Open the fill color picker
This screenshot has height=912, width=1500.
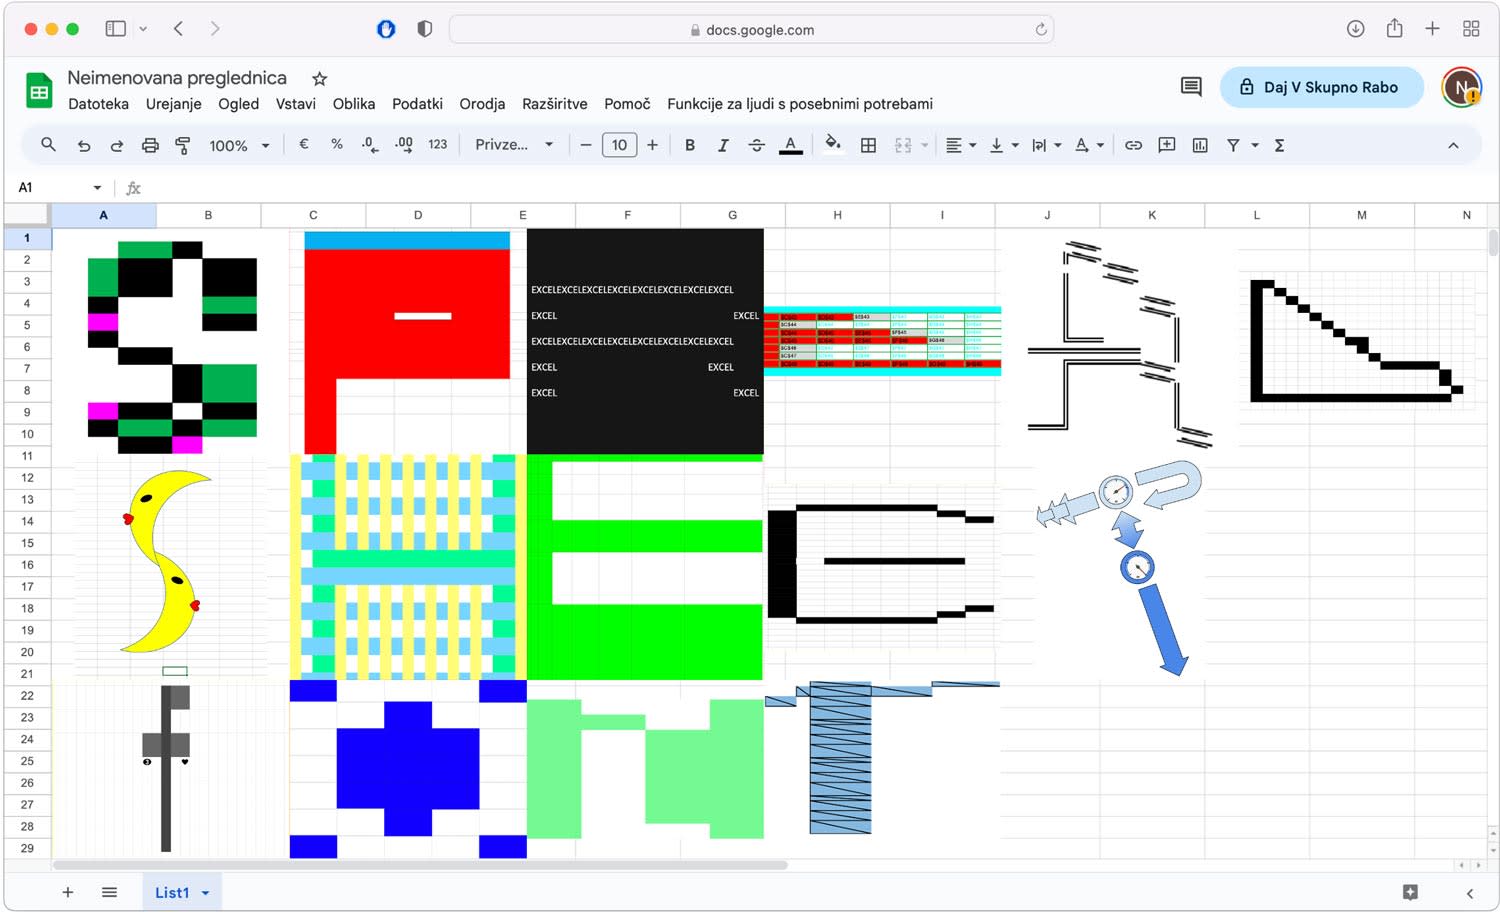[x=832, y=145]
